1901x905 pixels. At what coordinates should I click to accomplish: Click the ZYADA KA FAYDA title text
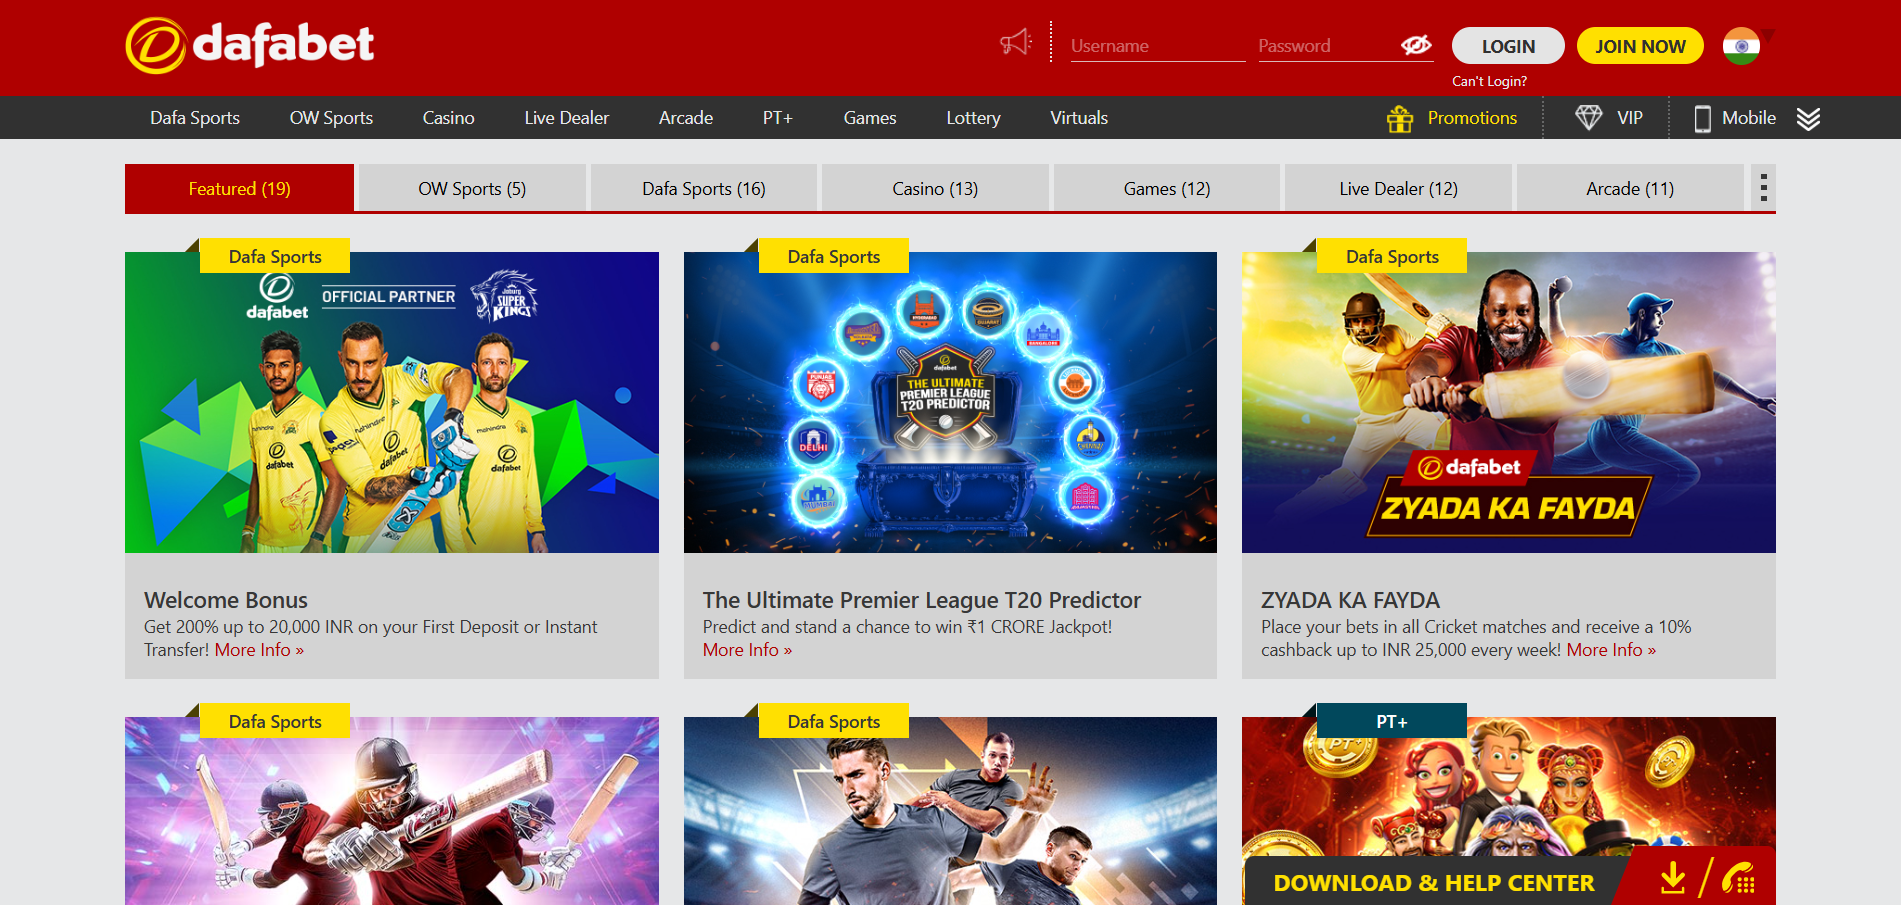(1350, 600)
